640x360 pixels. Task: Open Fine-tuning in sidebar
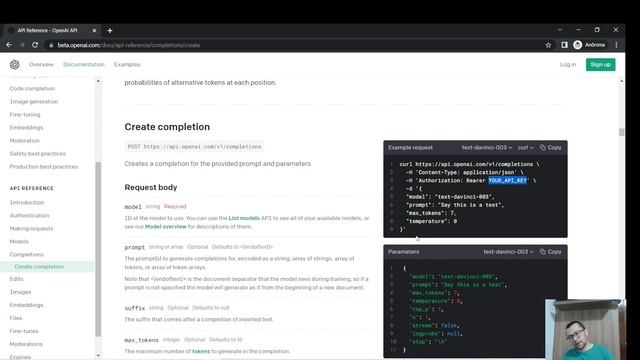pos(25,115)
